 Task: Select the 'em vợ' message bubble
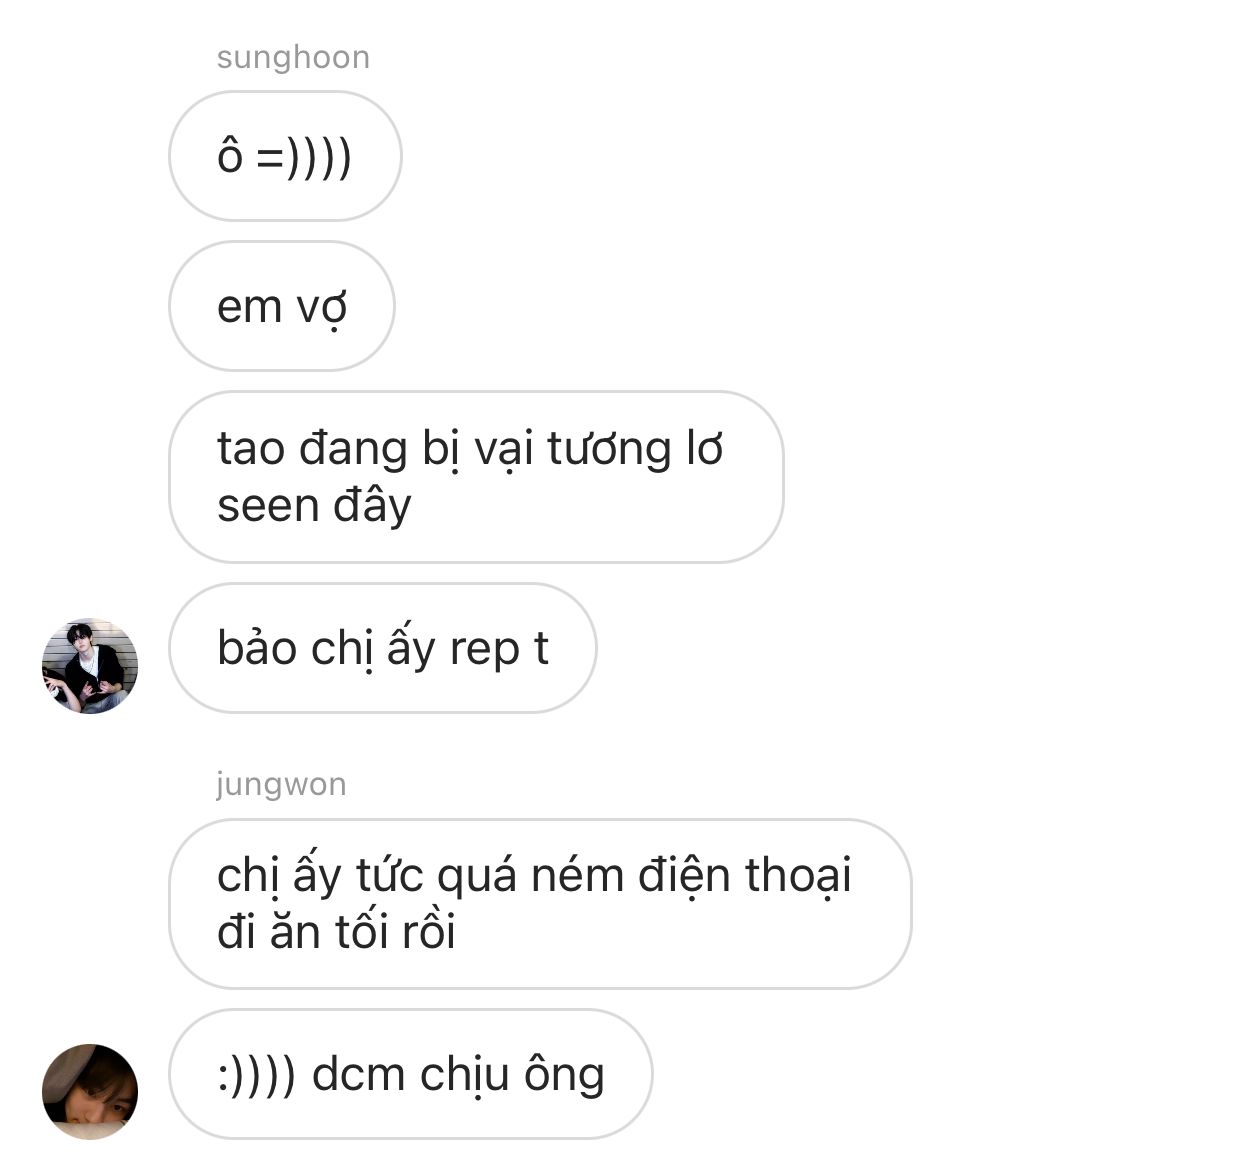[282, 306]
